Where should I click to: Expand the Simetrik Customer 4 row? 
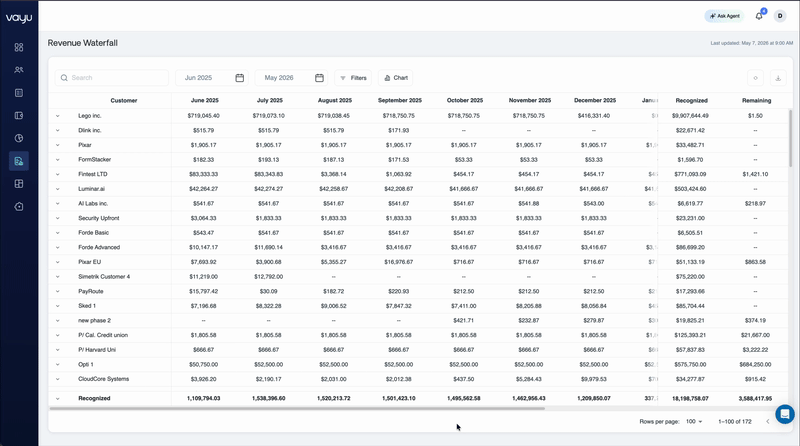pos(58,277)
